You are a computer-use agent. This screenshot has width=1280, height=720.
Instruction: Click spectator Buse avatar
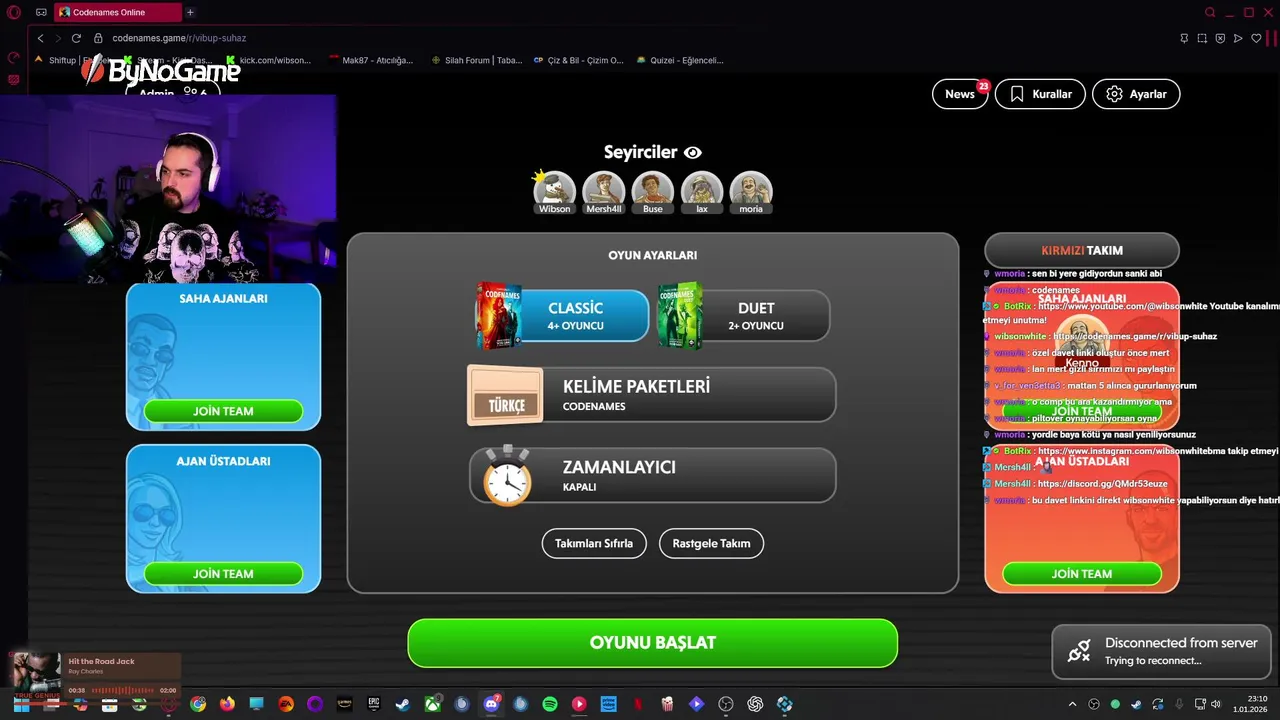653,192
